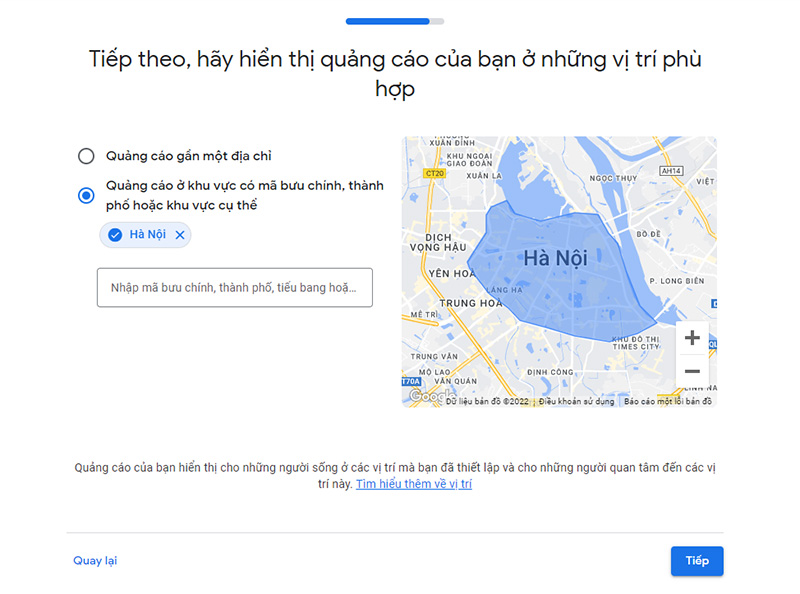Click 'Báo cáo một lỗi bản đồ' link
Screen dimensions: 800x594
pos(668,402)
